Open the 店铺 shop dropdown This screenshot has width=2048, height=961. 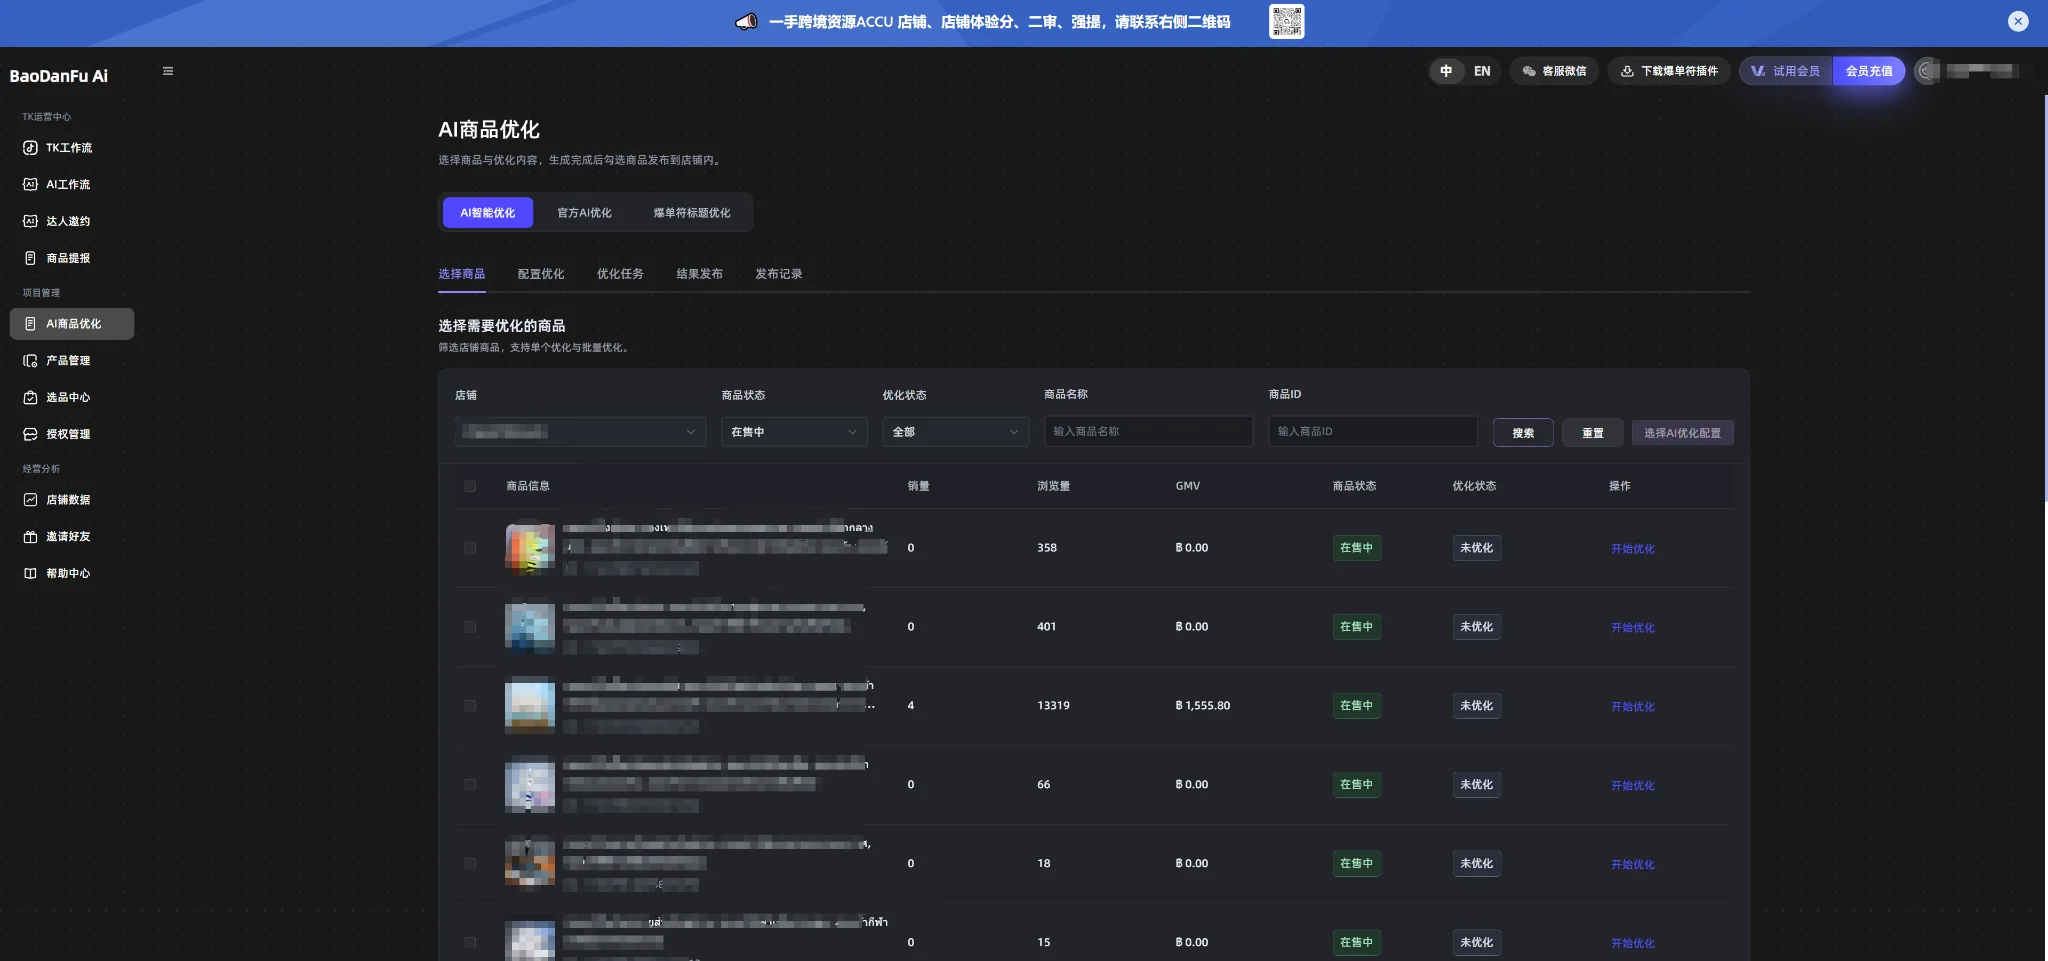point(580,432)
